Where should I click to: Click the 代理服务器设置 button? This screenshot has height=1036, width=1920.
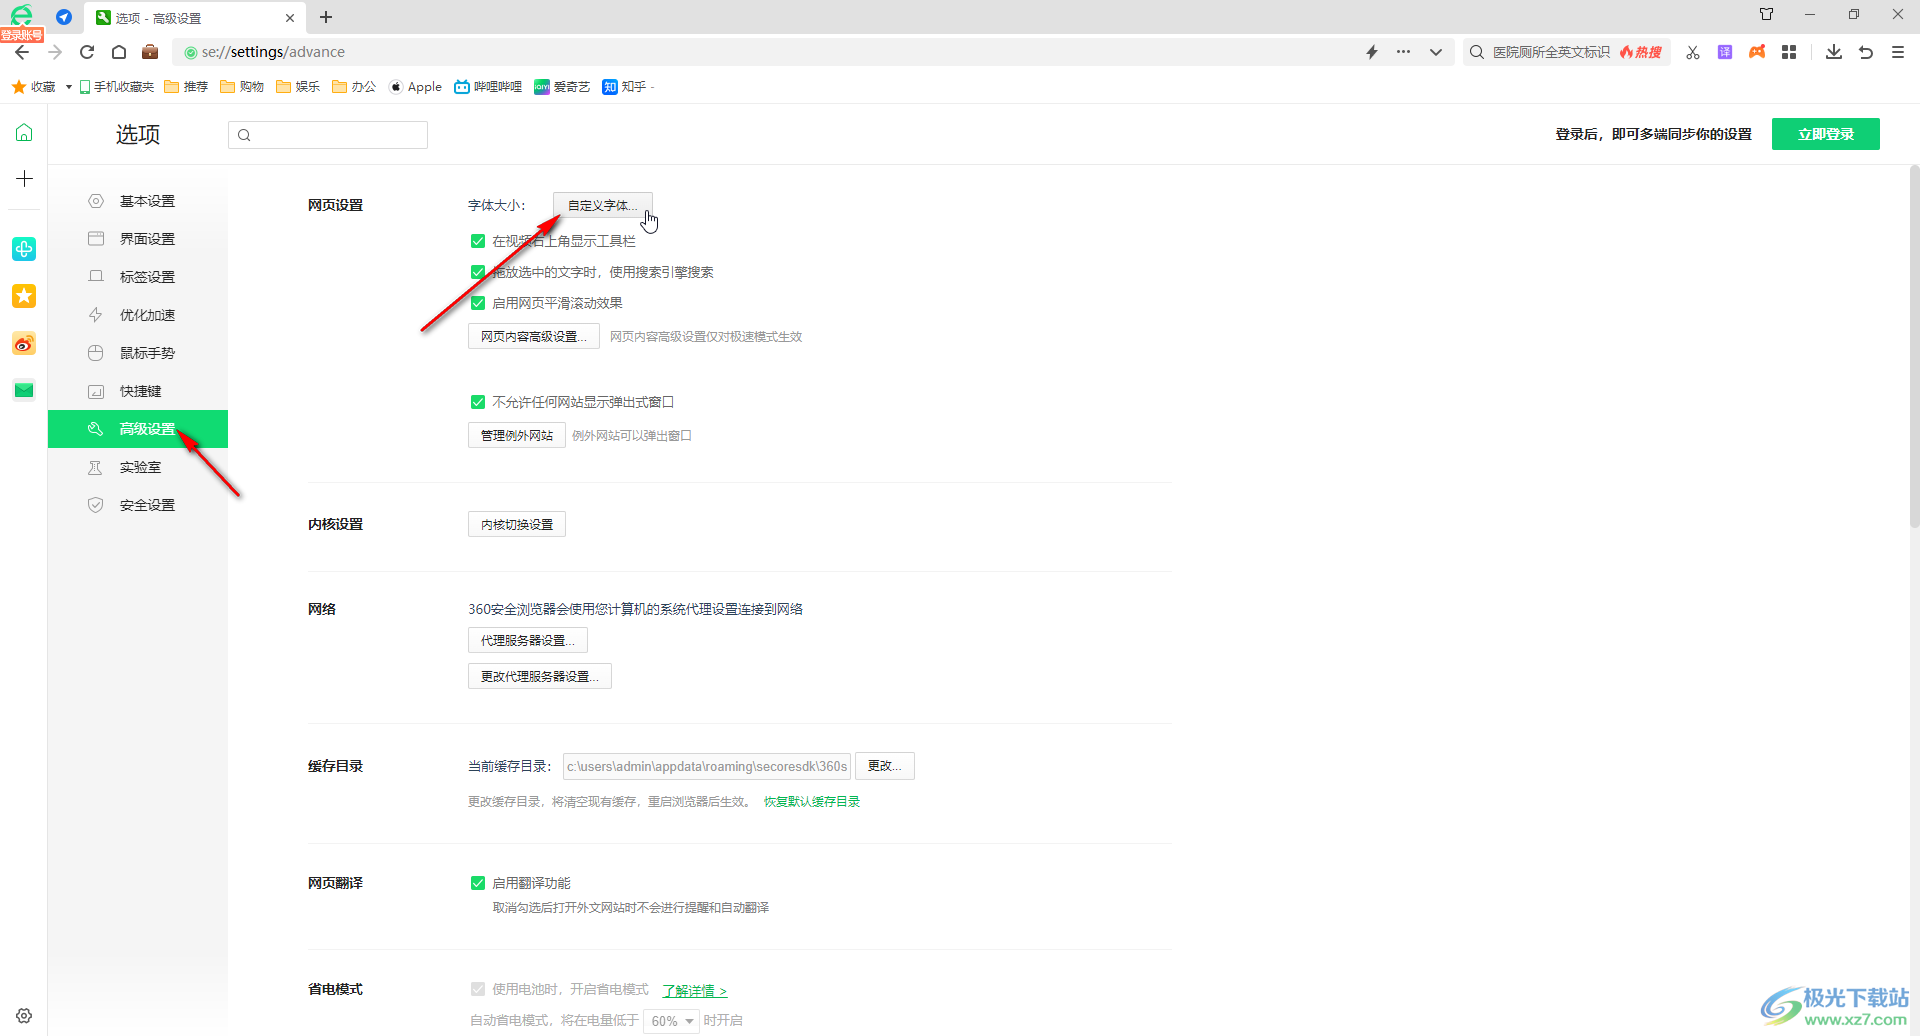(x=528, y=640)
